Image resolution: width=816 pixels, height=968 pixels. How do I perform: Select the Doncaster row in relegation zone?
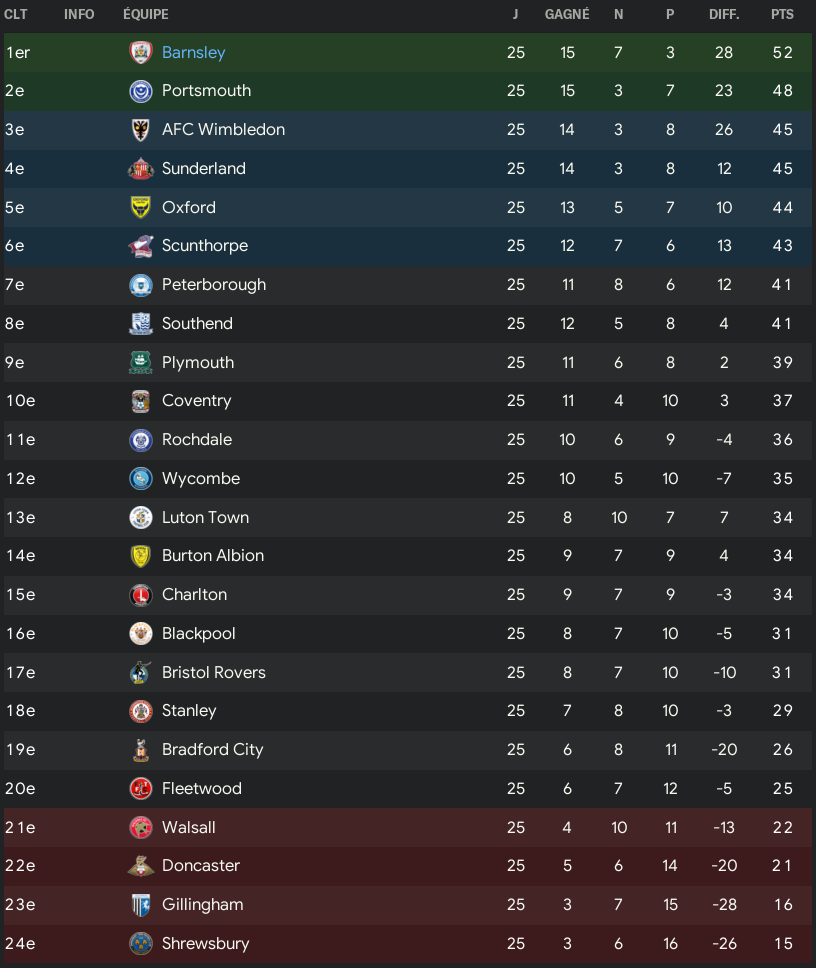tap(408, 866)
